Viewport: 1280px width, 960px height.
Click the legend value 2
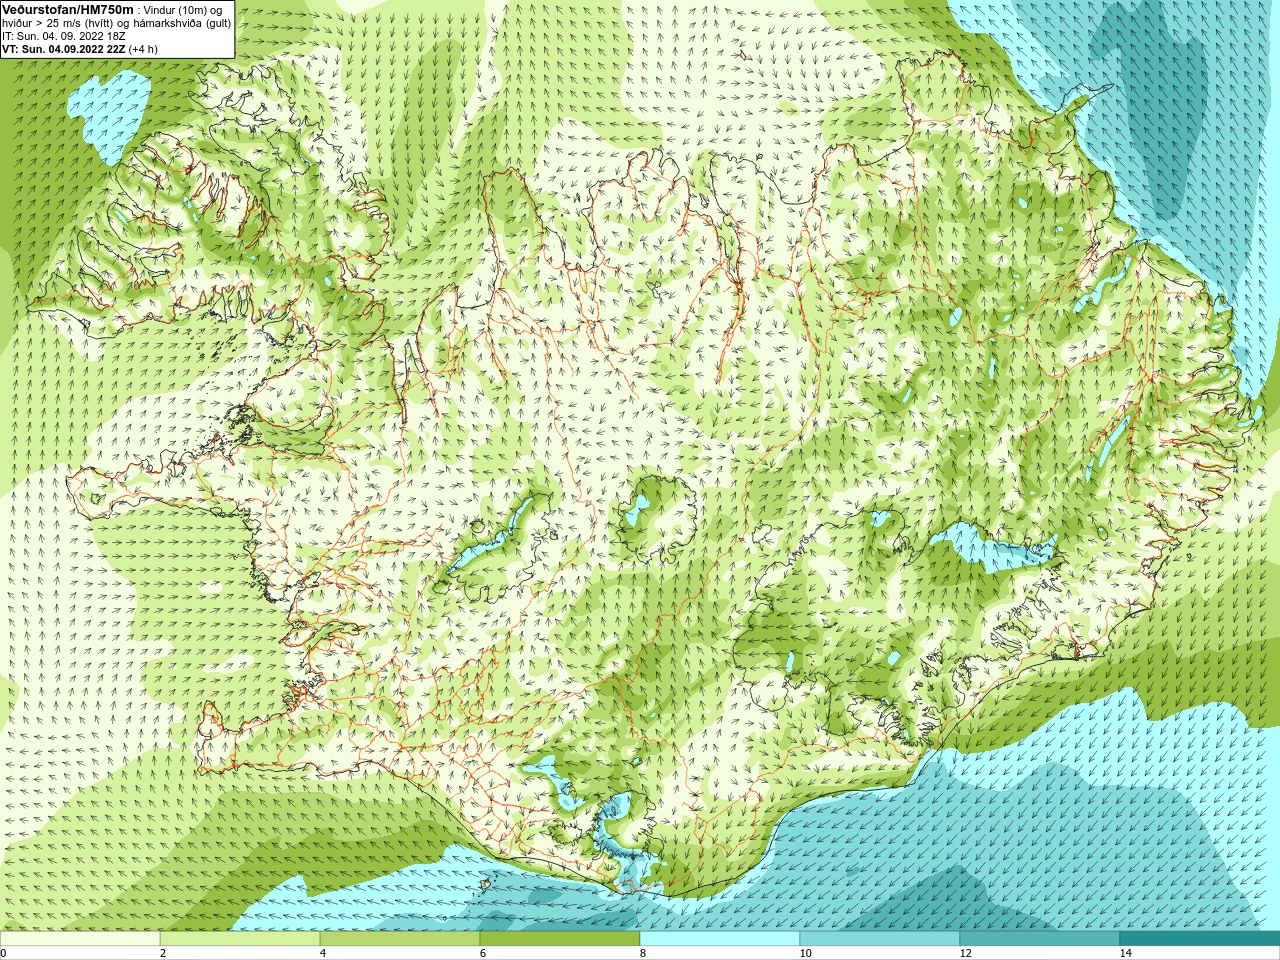pos(163,953)
